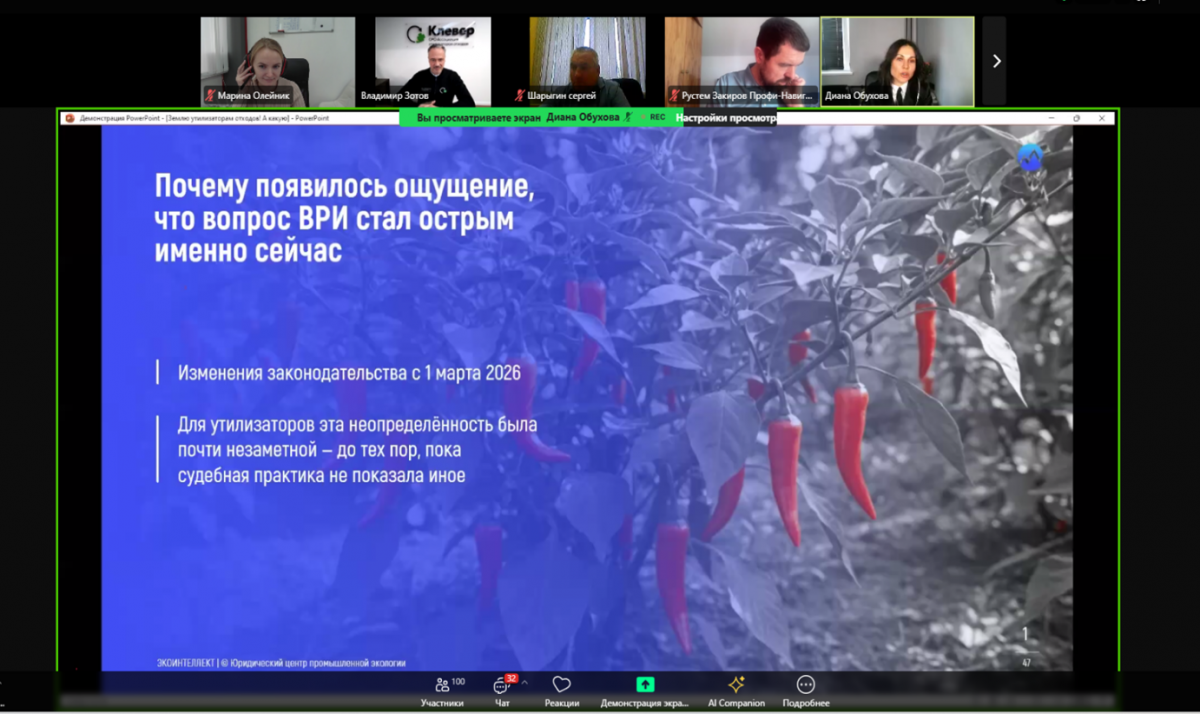
Task: Click the PowerPoint icon in shared window title
Action: 70,118
